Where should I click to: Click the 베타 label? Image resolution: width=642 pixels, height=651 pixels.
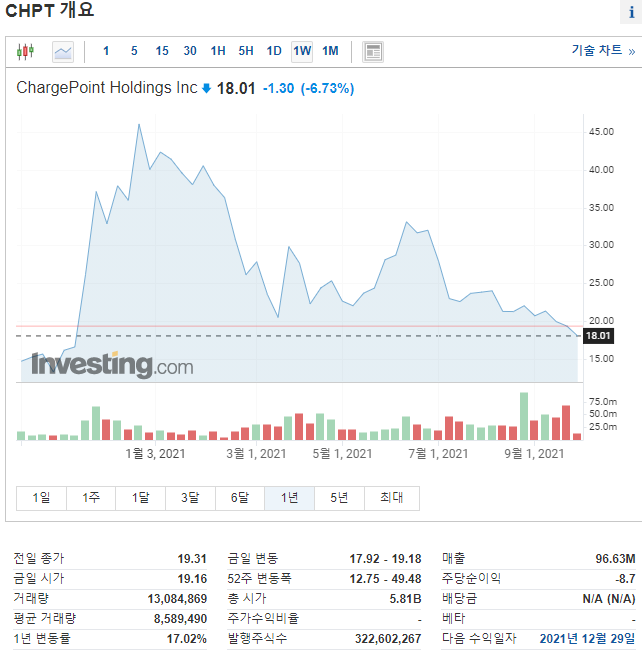coord(453,619)
